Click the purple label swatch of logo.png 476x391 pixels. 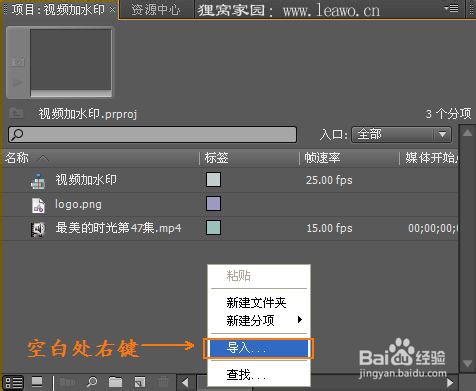point(213,204)
